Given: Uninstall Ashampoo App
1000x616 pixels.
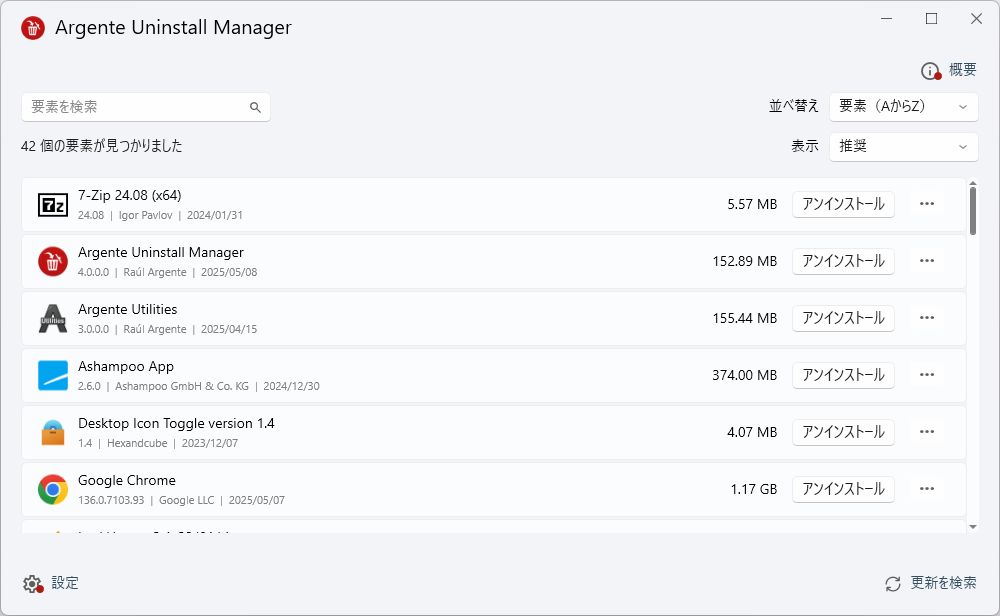Looking at the screenshot, I should [843, 375].
